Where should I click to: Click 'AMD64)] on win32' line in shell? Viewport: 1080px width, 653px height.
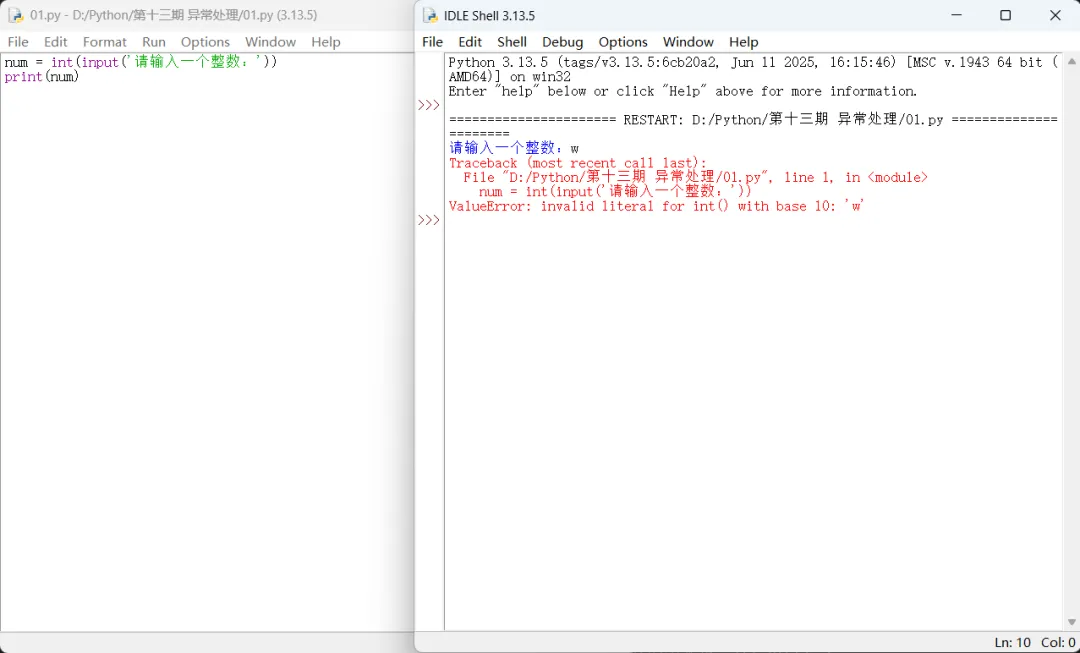pos(510,76)
